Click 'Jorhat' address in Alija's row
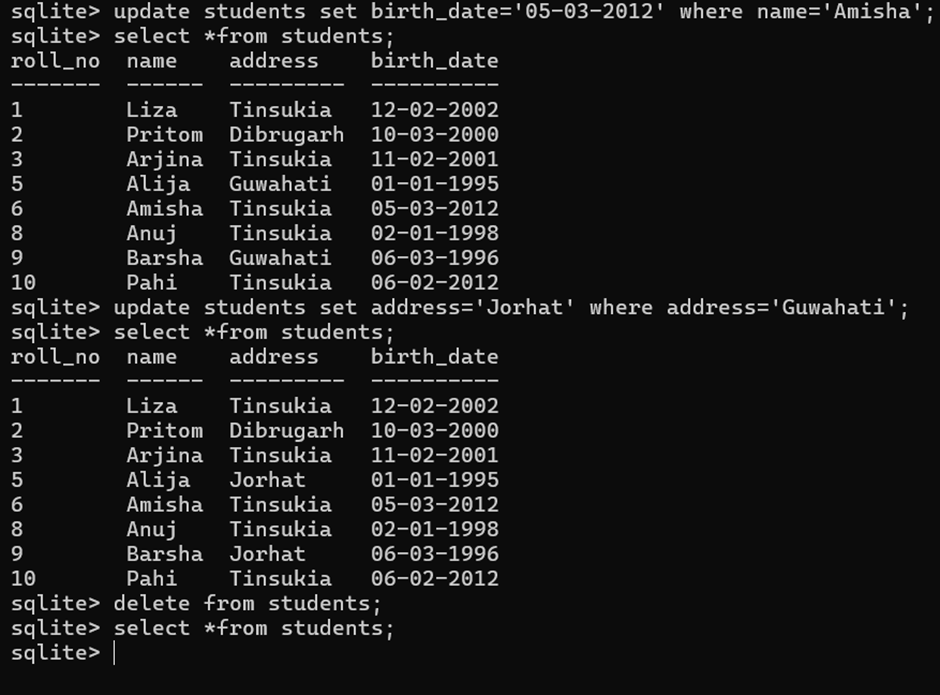The height and width of the screenshot is (695, 940). [x=267, y=480]
